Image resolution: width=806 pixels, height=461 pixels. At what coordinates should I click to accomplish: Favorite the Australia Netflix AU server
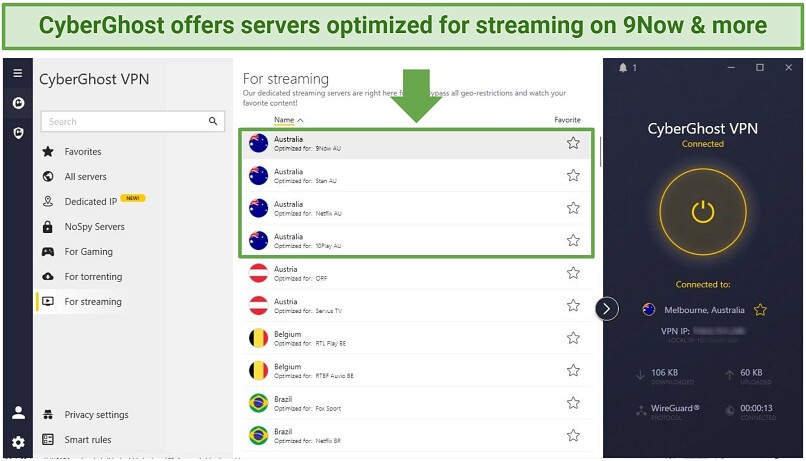coord(573,208)
